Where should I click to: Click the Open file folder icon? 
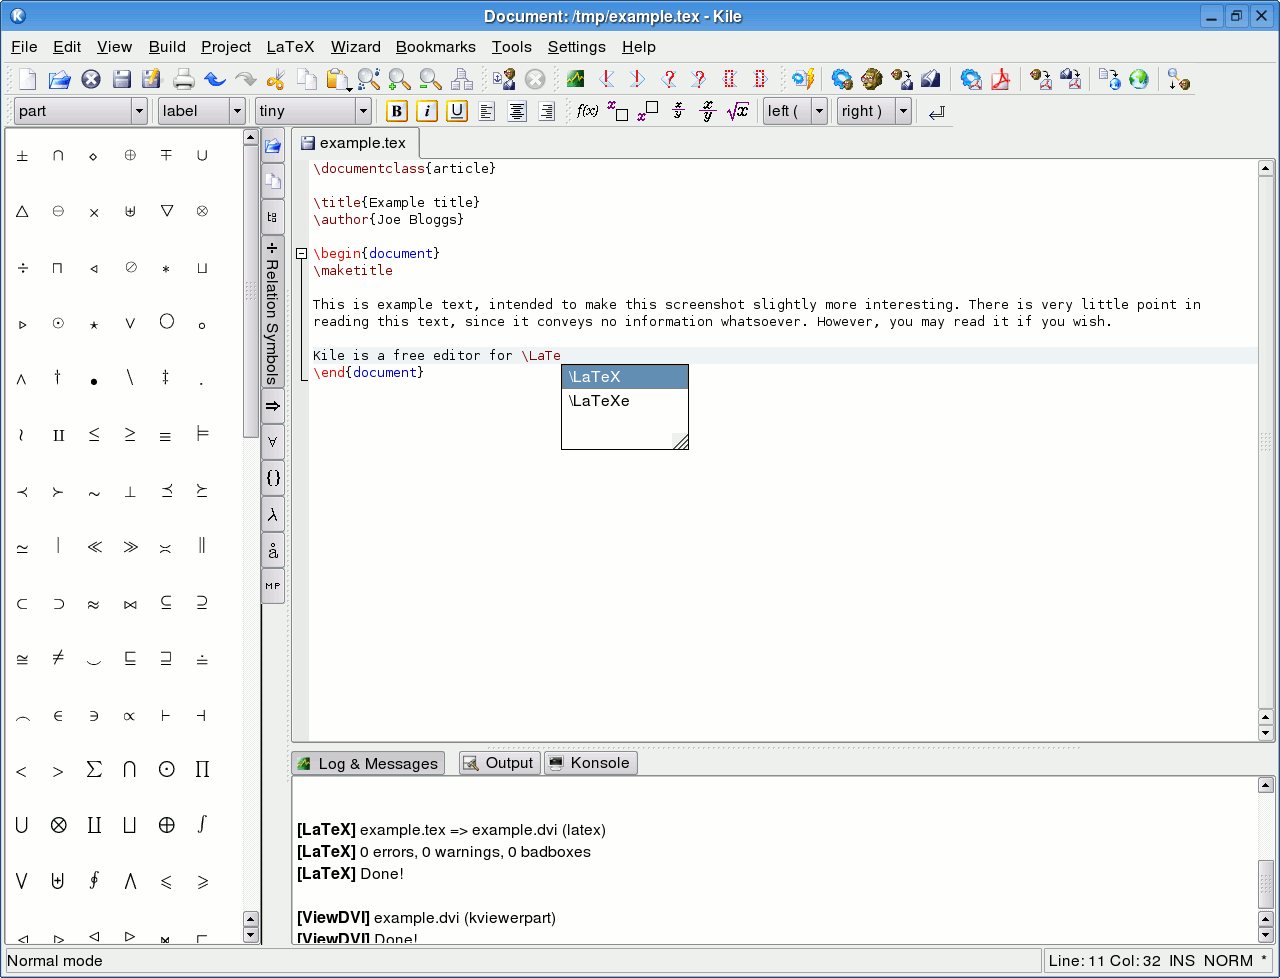(59, 79)
